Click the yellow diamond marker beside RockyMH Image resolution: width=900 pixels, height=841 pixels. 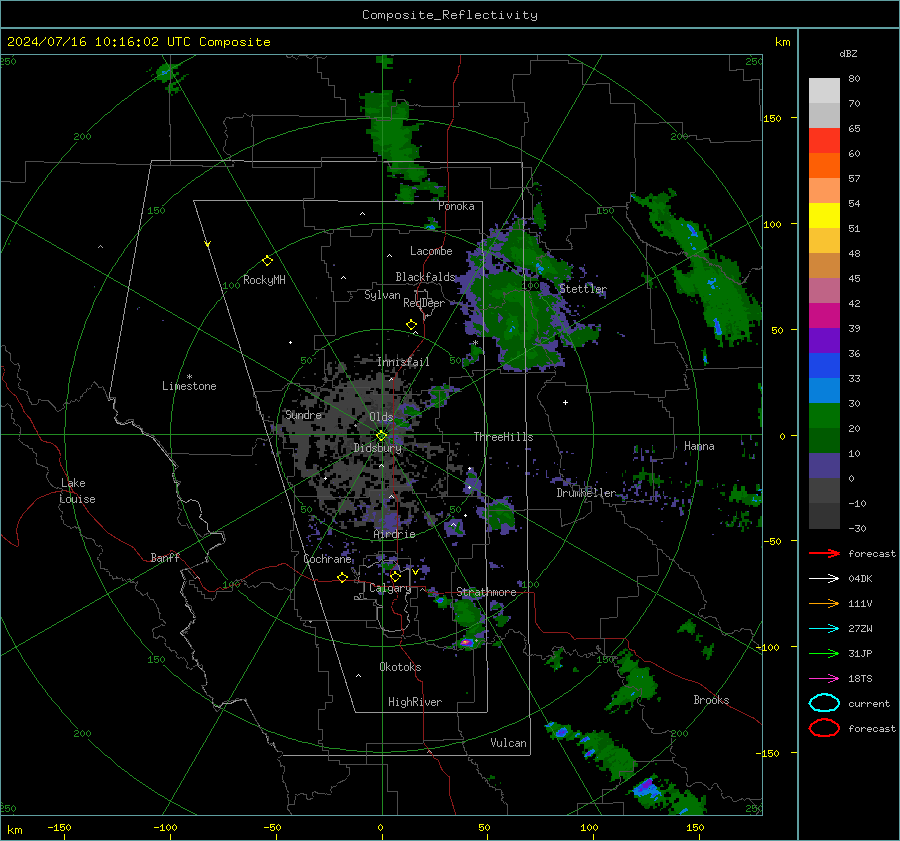(x=267, y=261)
